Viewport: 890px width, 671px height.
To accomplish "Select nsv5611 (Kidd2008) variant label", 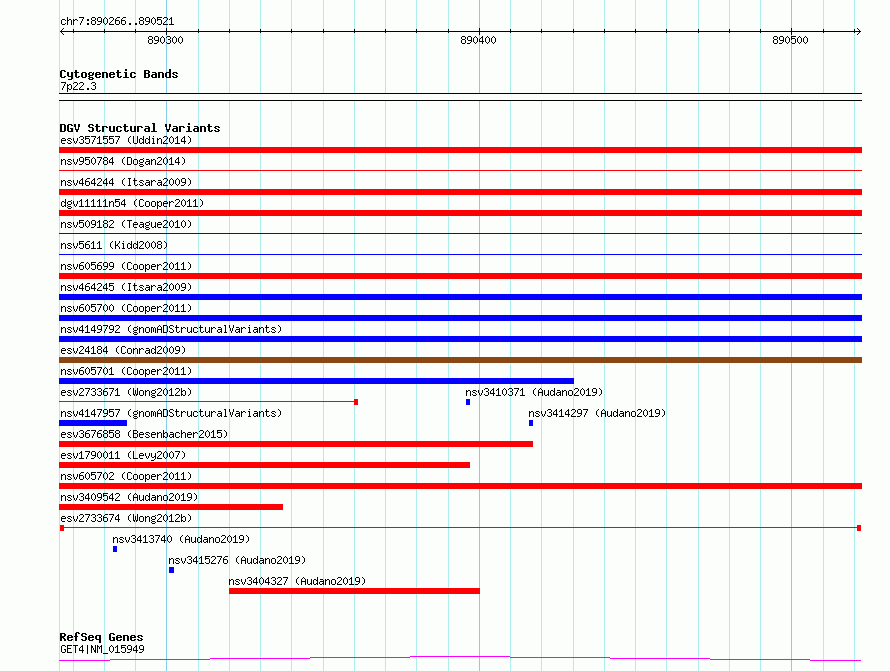I will (x=114, y=245).
